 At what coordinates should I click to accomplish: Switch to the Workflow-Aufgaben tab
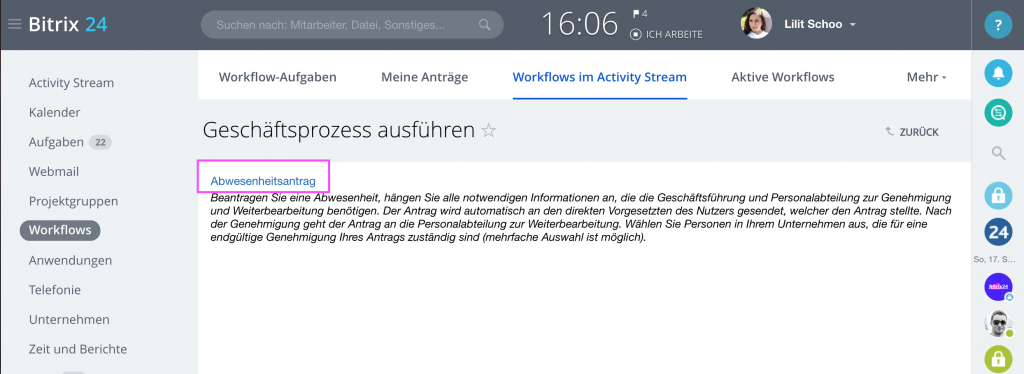(x=278, y=77)
